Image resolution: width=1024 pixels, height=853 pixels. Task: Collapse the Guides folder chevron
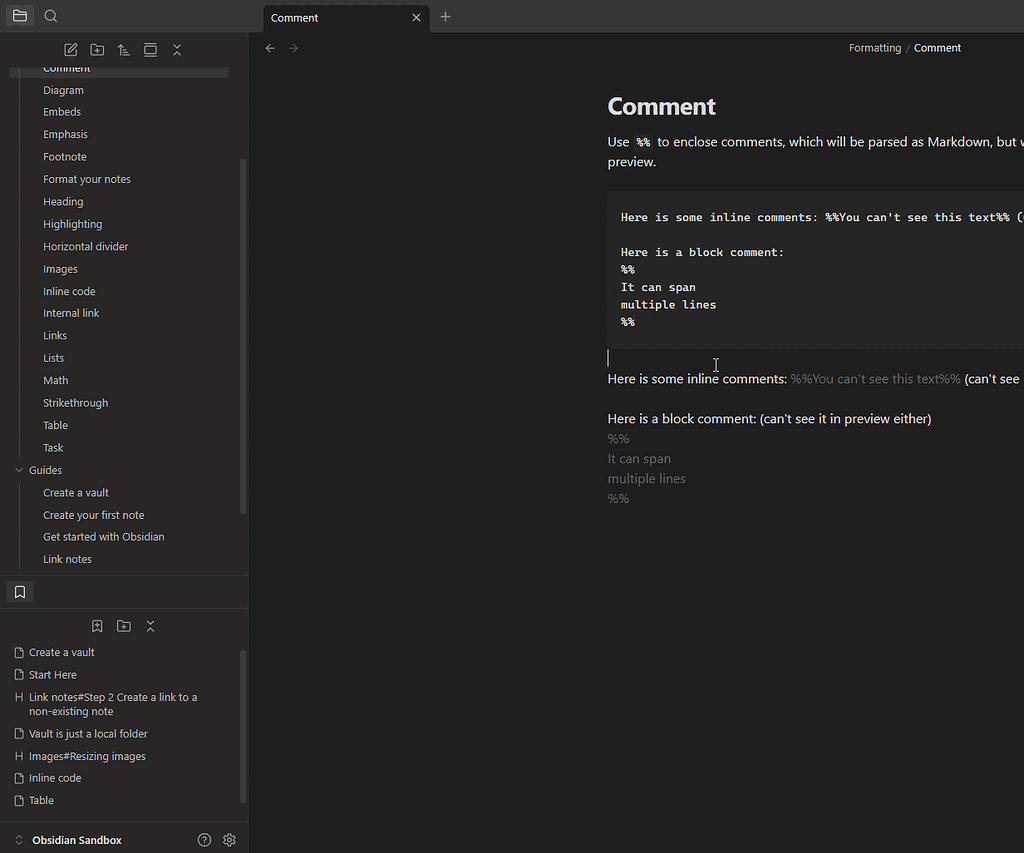pyautogui.click(x=16, y=469)
